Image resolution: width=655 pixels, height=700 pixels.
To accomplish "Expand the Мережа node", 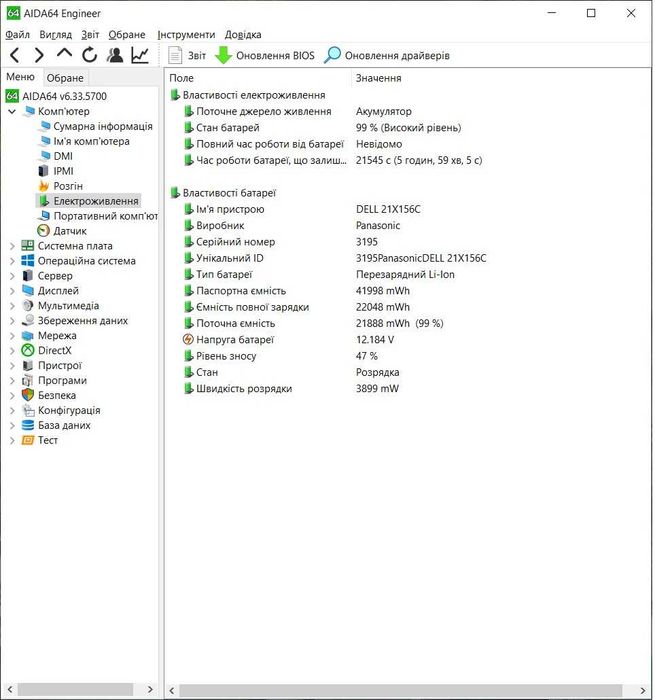I will click(12, 336).
